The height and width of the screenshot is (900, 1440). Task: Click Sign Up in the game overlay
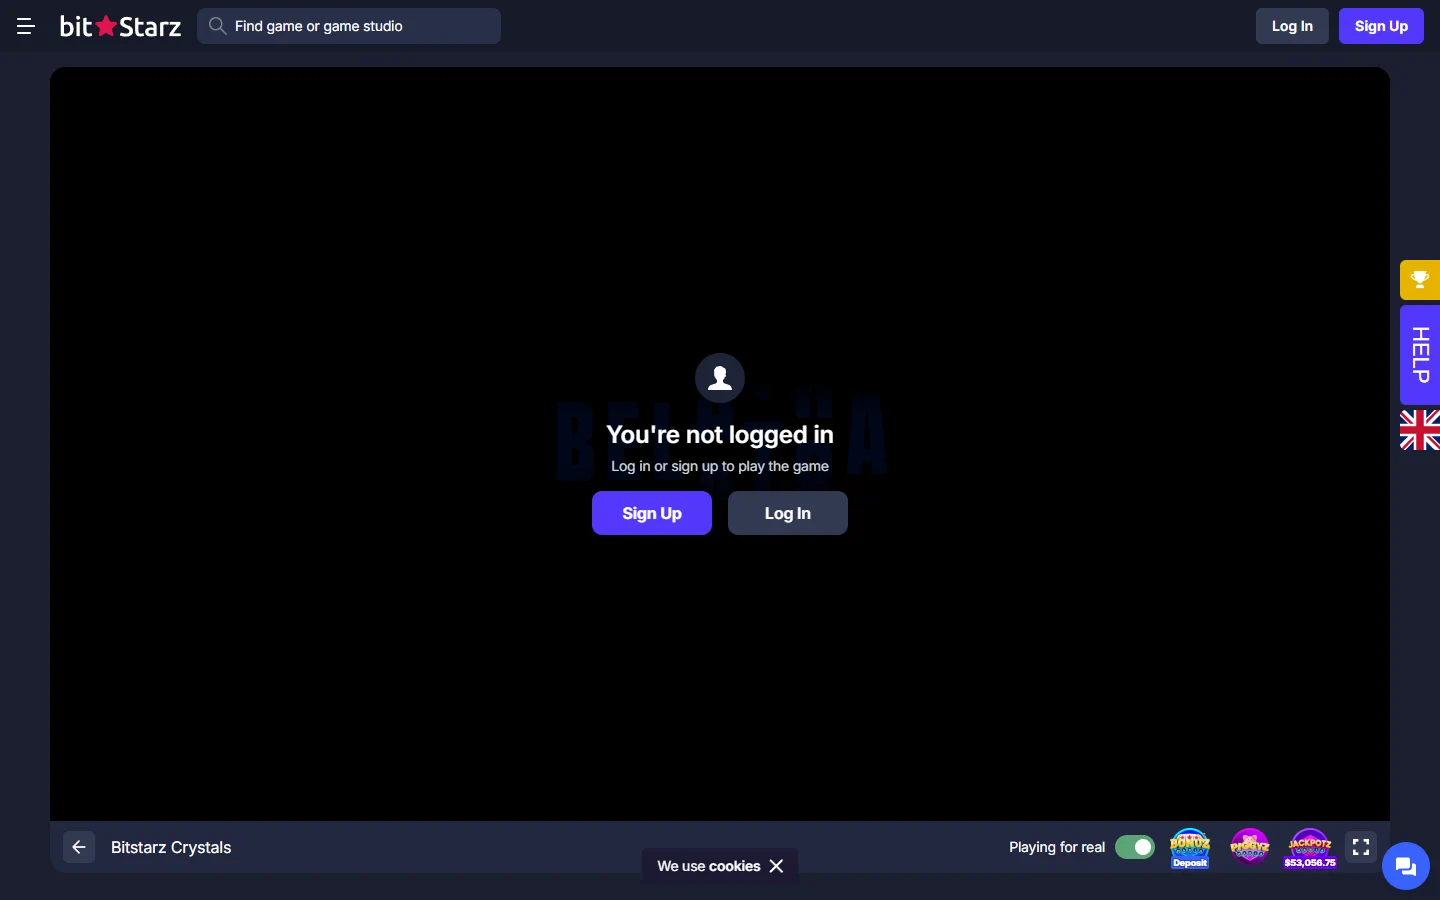point(652,513)
